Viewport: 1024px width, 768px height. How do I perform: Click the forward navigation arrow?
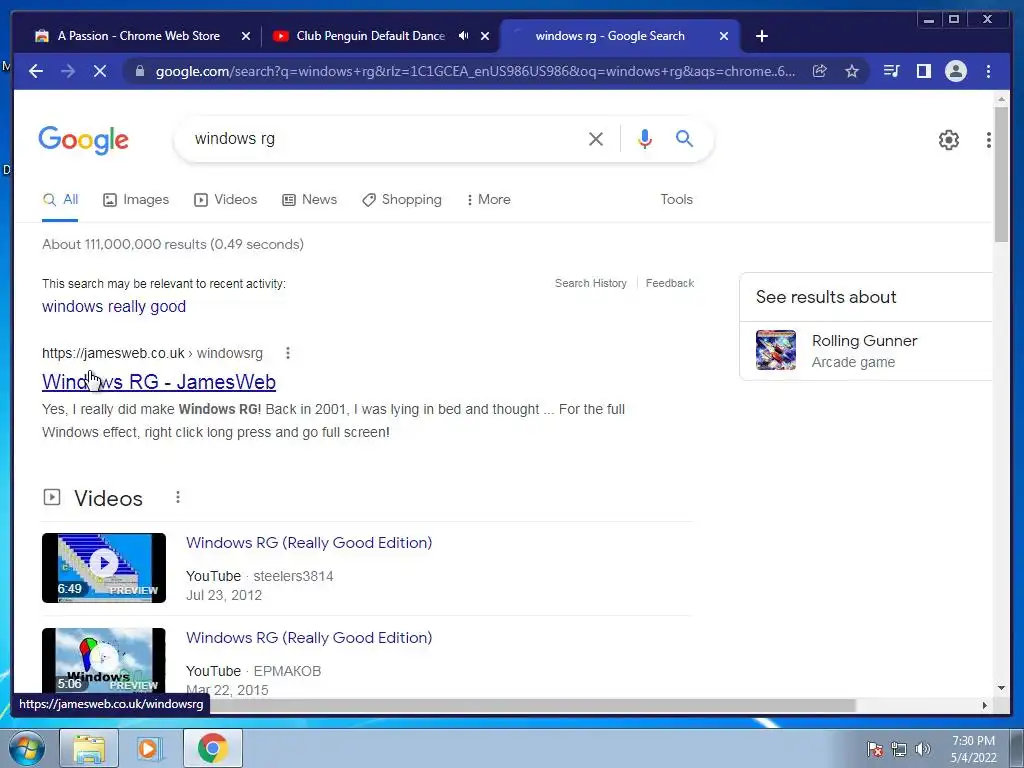pos(68,71)
